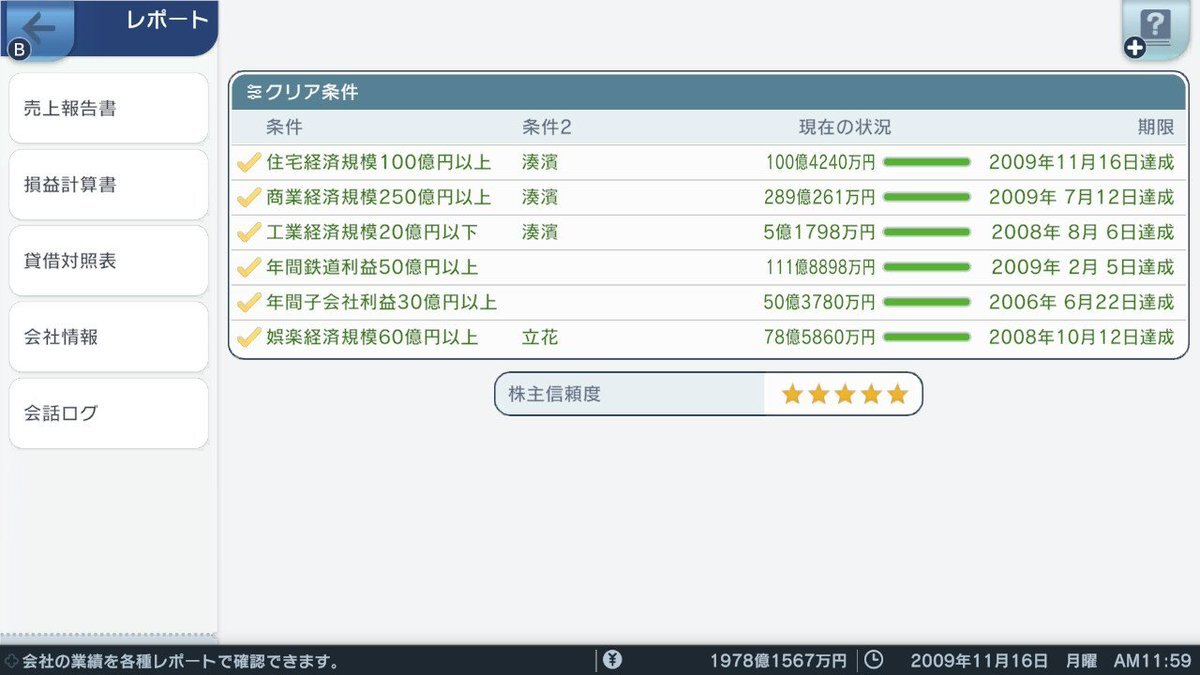Select 娯楽経済規模60億円以上 condition text
Screen dimensions: 1200x675
(372, 337)
